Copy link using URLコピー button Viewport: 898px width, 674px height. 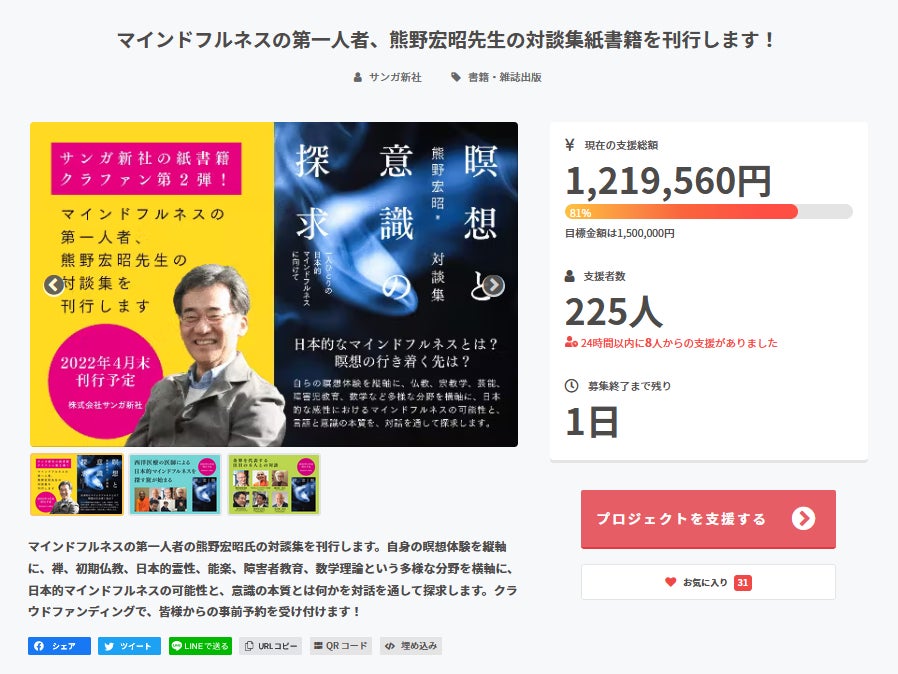pos(270,646)
